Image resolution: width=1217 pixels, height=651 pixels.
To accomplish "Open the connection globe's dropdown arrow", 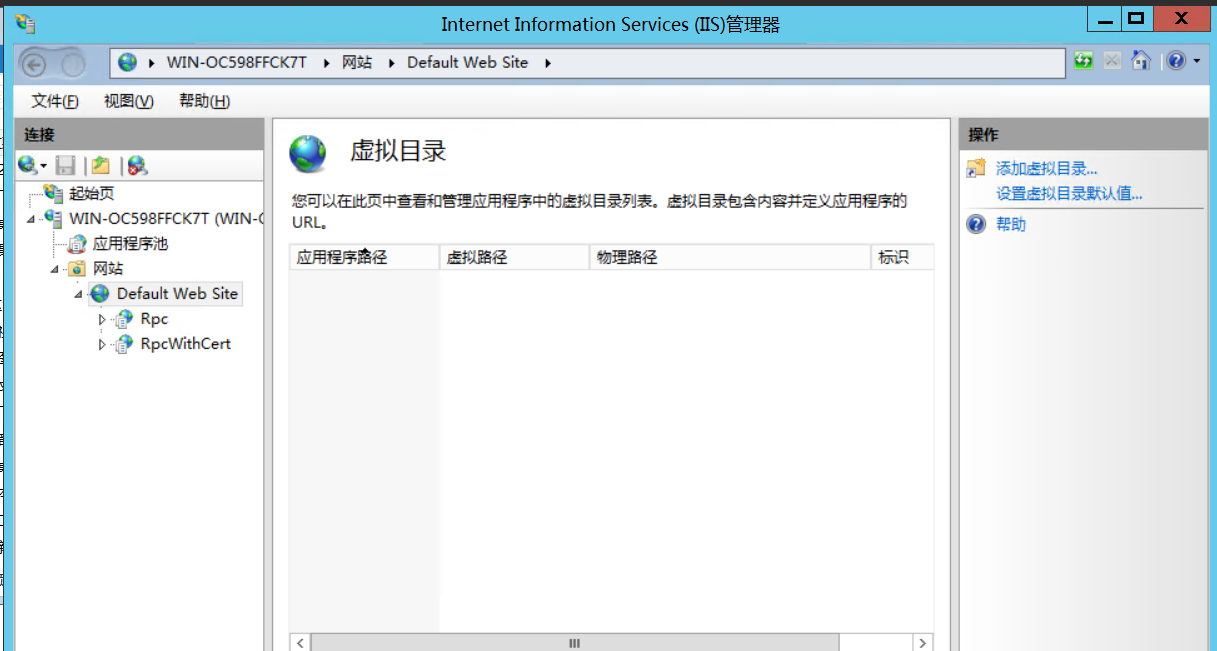I will pos(44,166).
